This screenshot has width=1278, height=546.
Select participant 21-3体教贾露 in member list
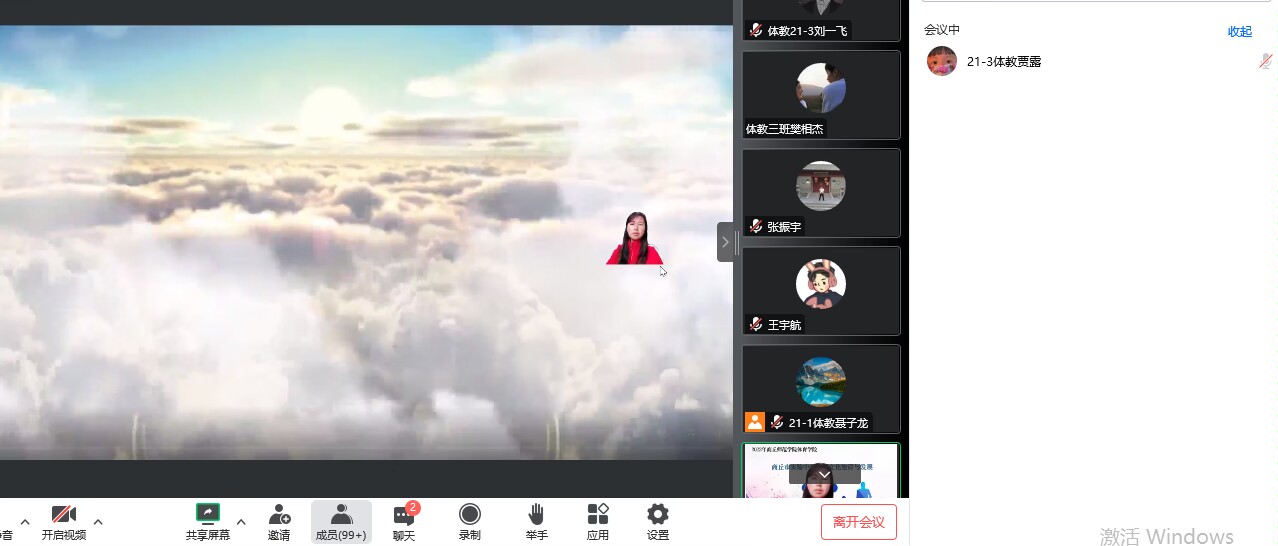click(x=1004, y=62)
